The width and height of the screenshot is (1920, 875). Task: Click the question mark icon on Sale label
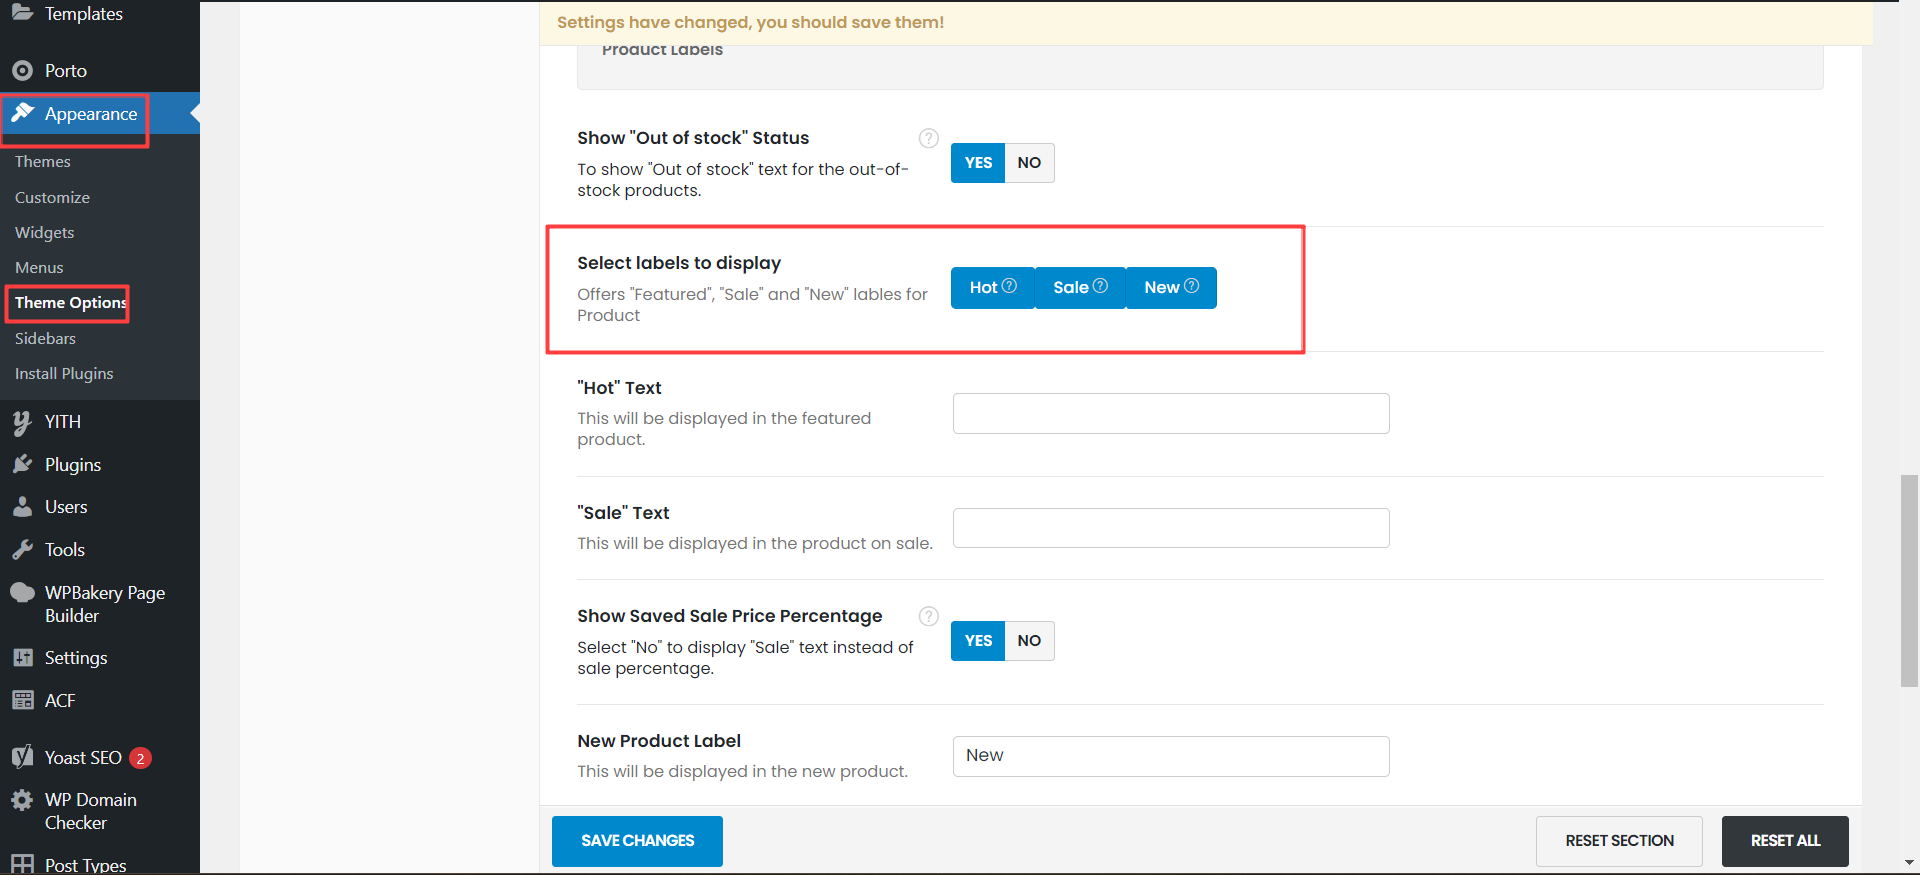[x=1100, y=286]
